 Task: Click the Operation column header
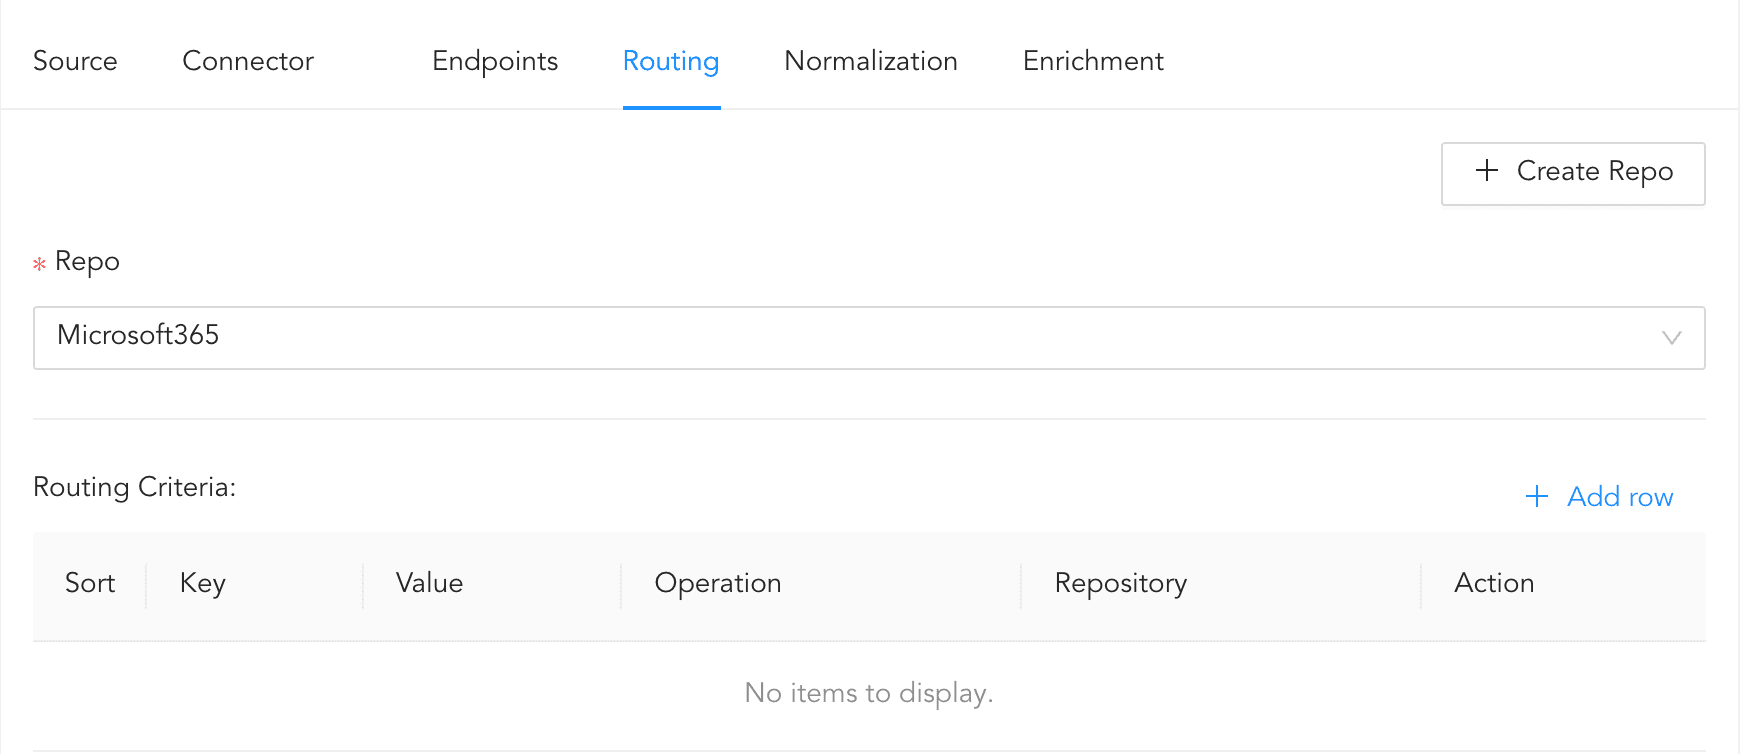pyautogui.click(x=718, y=584)
